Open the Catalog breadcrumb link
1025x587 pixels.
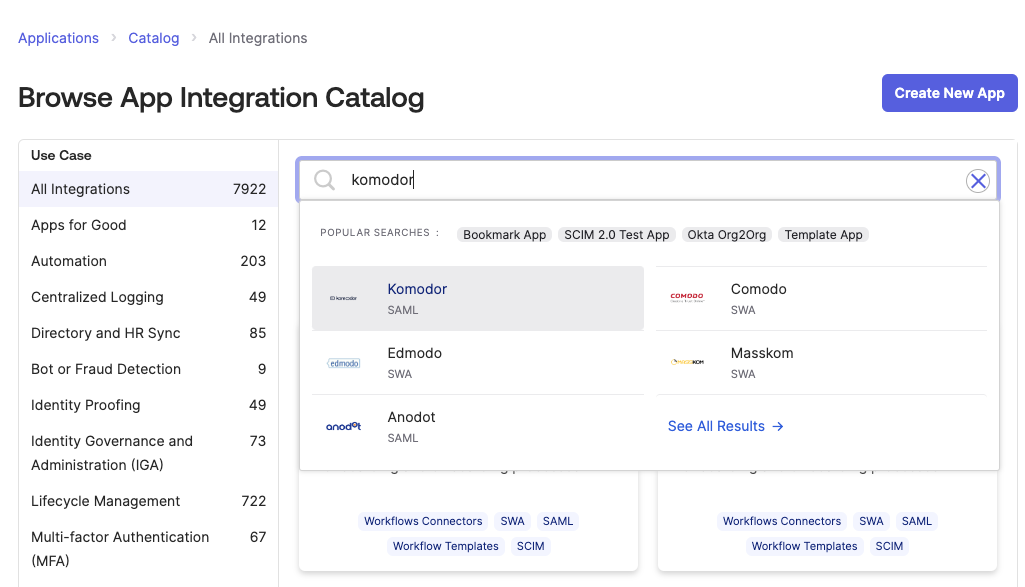154,38
